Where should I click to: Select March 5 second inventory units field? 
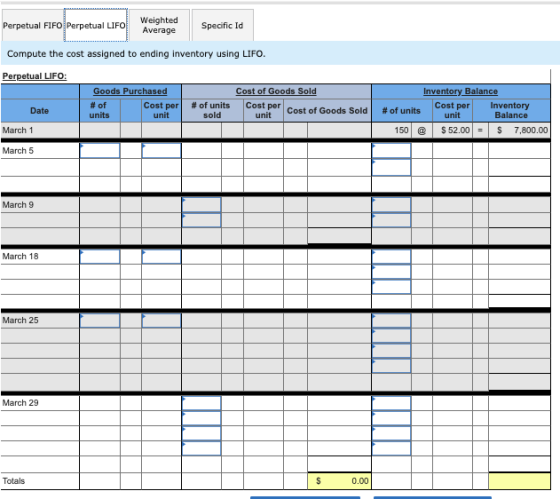(391, 168)
